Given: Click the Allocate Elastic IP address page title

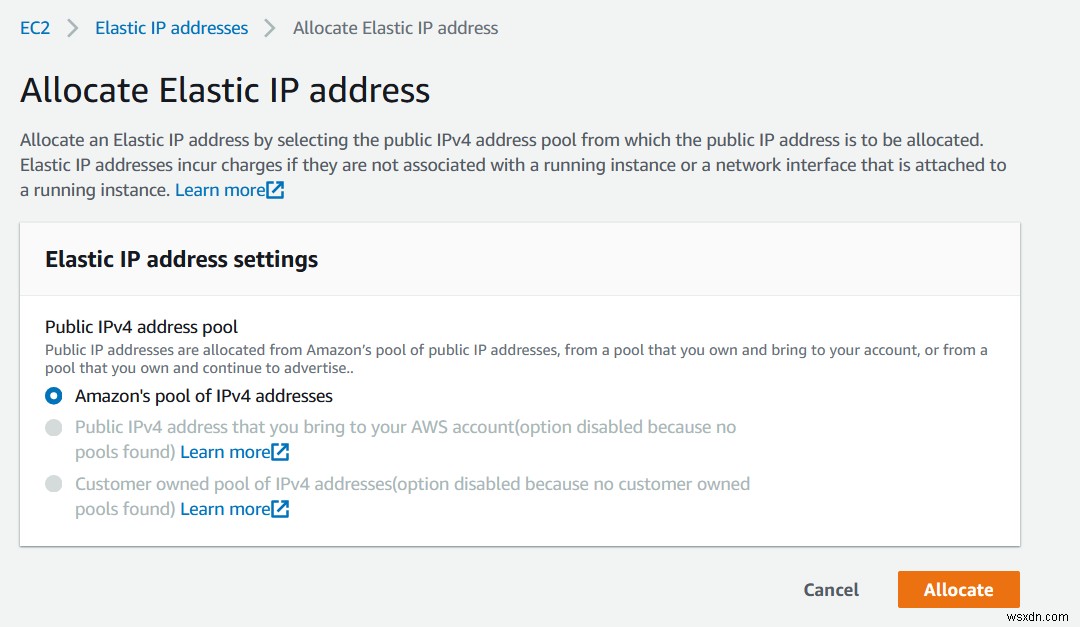Looking at the screenshot, I should point(224,90).
